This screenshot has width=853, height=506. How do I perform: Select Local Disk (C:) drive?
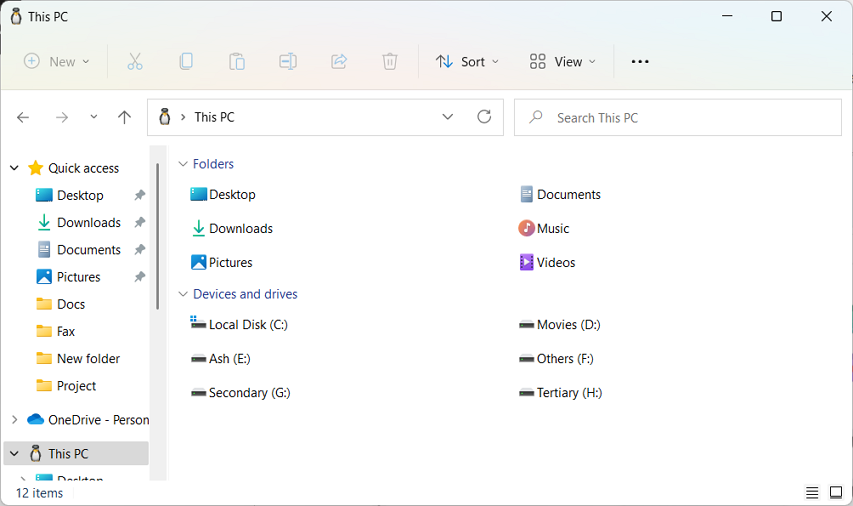click(x=239, y=324)
